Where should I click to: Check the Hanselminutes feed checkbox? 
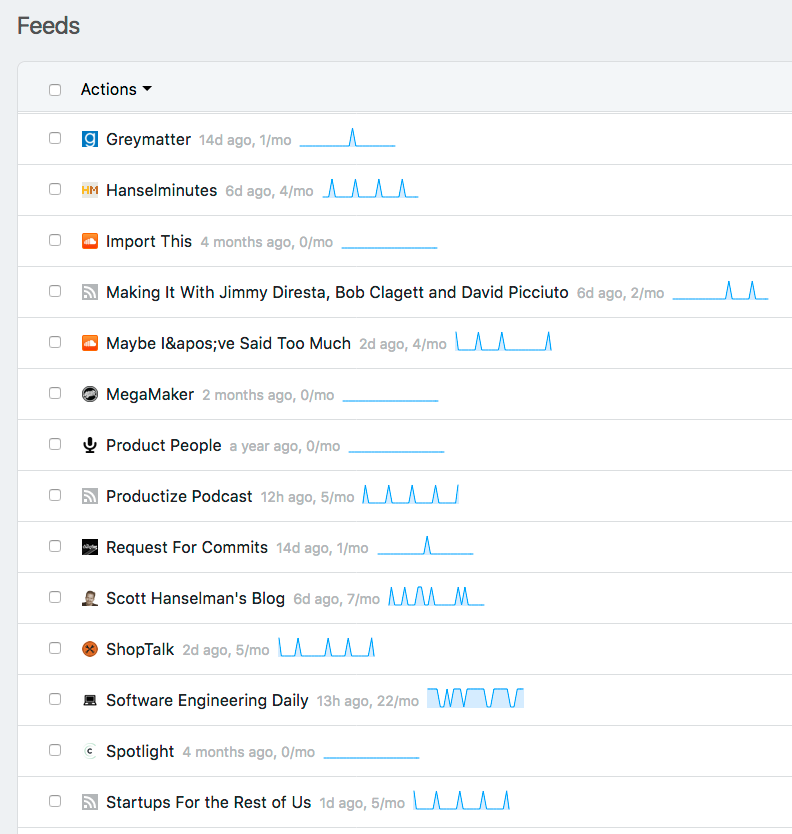[55, 189]
